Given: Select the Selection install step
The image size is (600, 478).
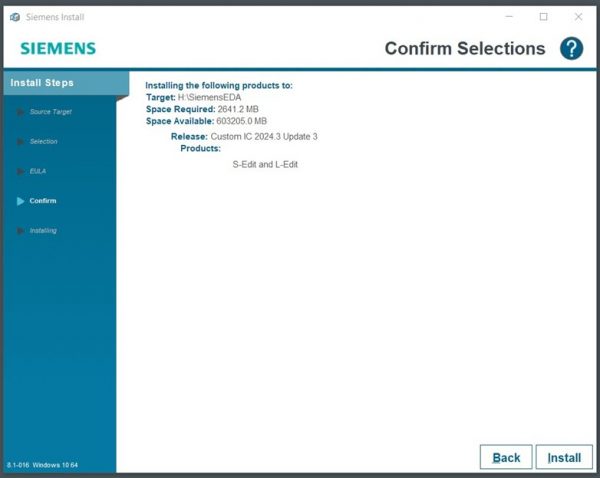Looking at the screenshot, I should click(43, 142).
